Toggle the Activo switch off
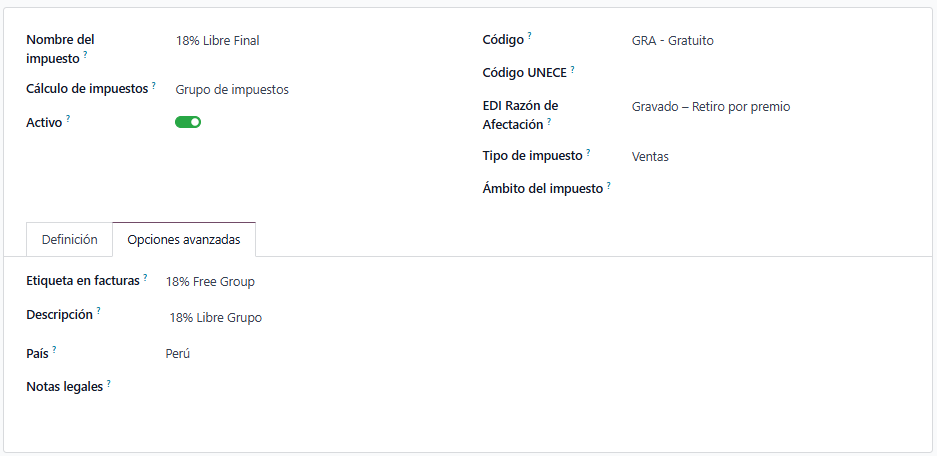 point(188,122)
